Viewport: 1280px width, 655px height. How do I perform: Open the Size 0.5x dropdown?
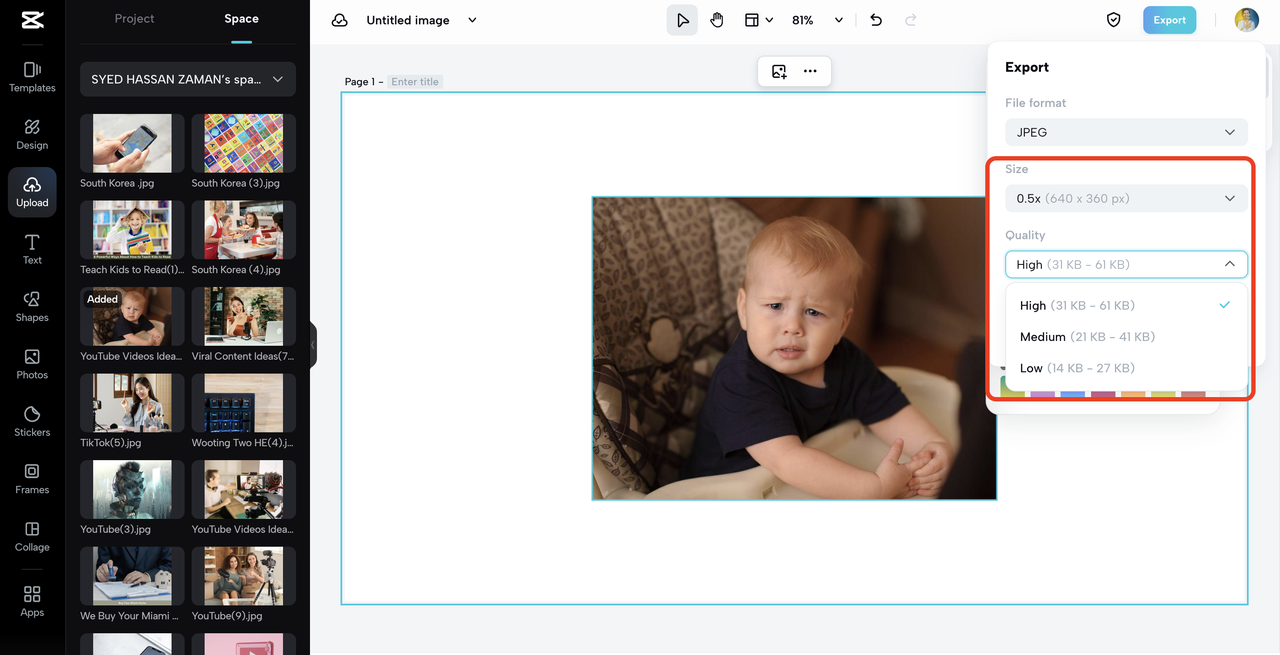tap(1126, 198)
